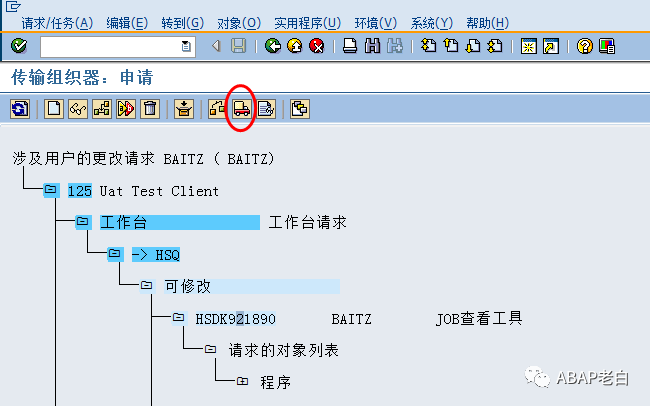Viewport: 650px width, 406px height.
Task: Open the 实用程序(U) menu
Action: coord(308,23)
